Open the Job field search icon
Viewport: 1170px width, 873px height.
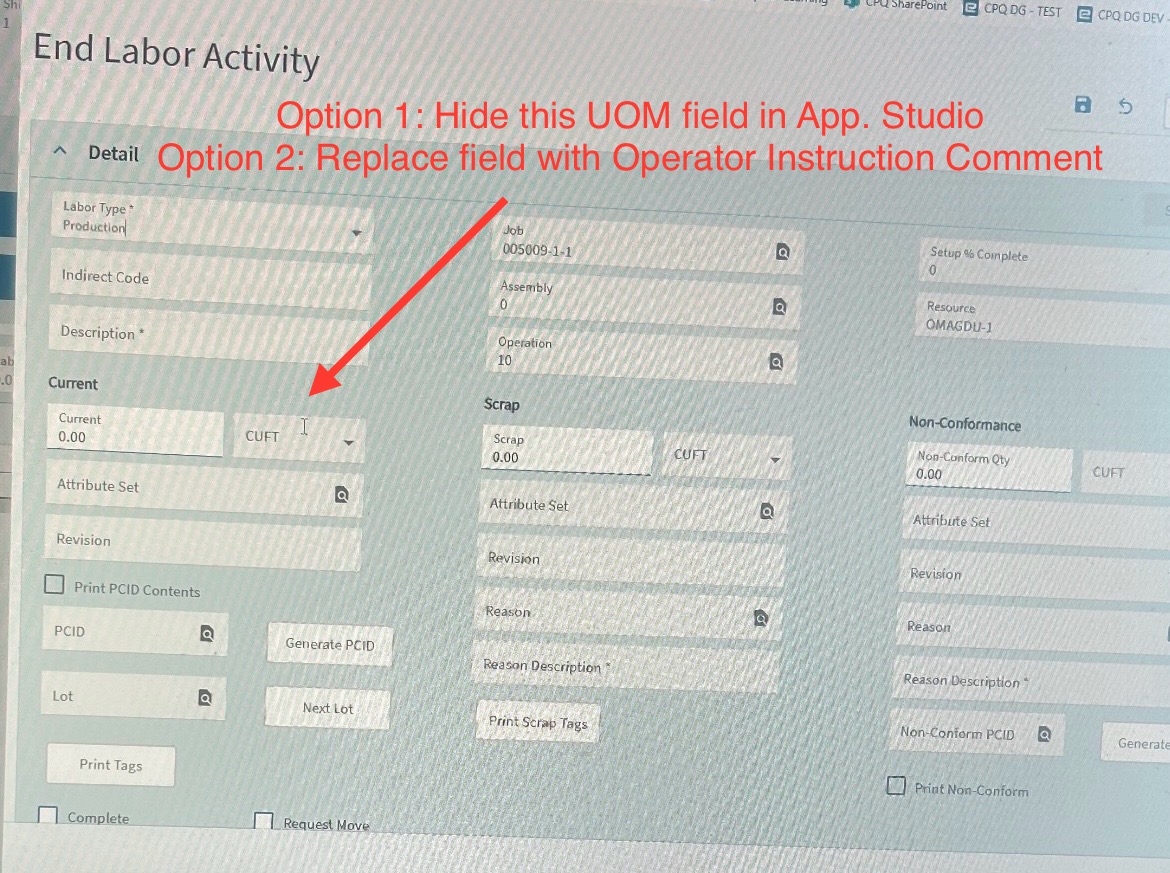click(x=782, y=252)
